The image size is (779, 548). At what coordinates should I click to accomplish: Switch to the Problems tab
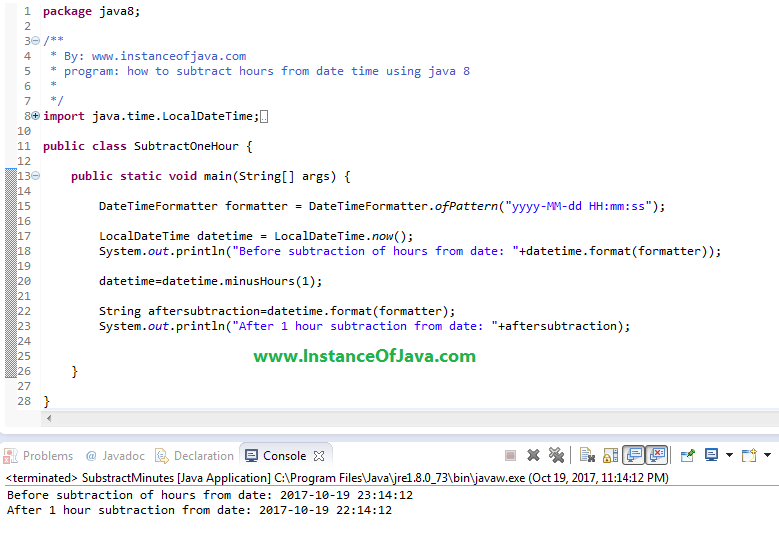(38, 456)
